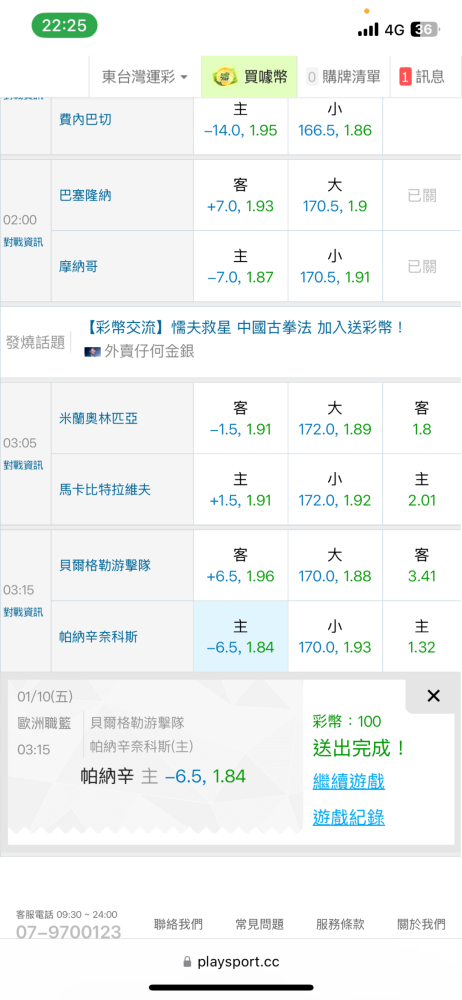Open the 訊息 messages tab
Viewport: 462px width, 1000px height.
[x=422, y=77]
